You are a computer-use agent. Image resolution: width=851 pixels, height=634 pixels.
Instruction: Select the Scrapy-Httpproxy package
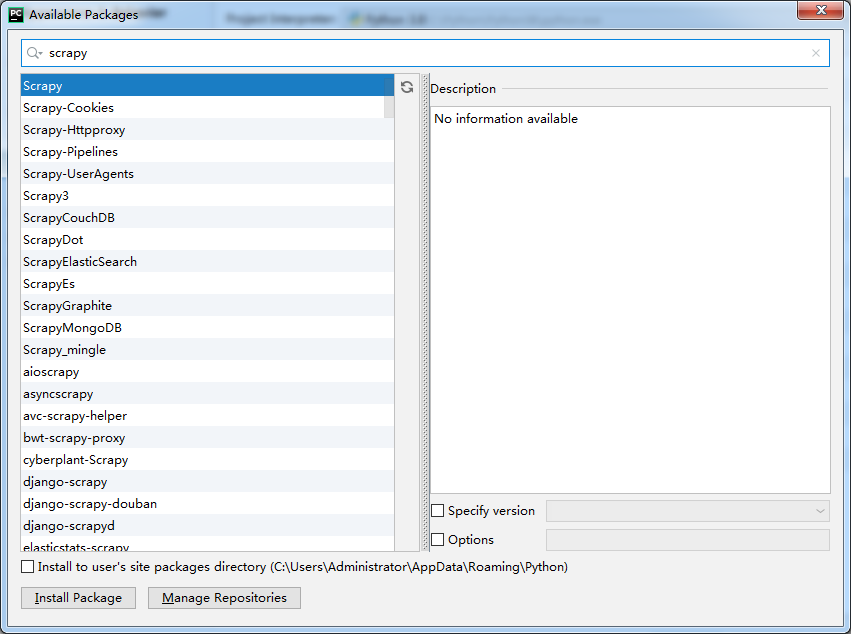207,130
